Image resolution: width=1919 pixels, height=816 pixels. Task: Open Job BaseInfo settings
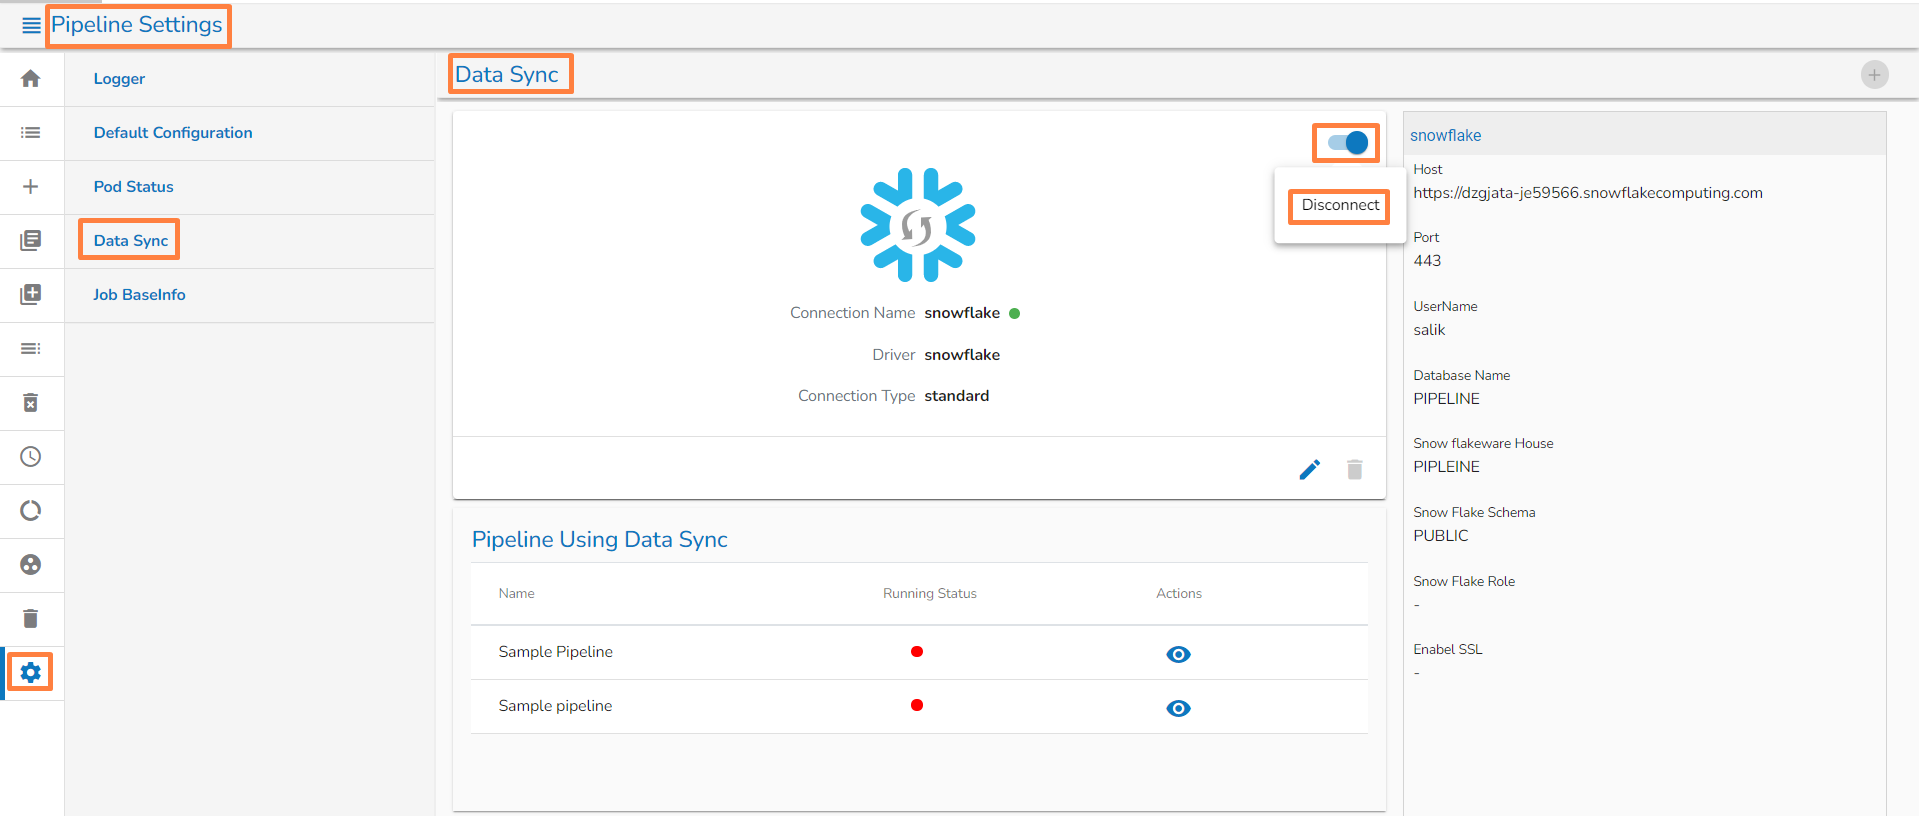coord(139,295)
